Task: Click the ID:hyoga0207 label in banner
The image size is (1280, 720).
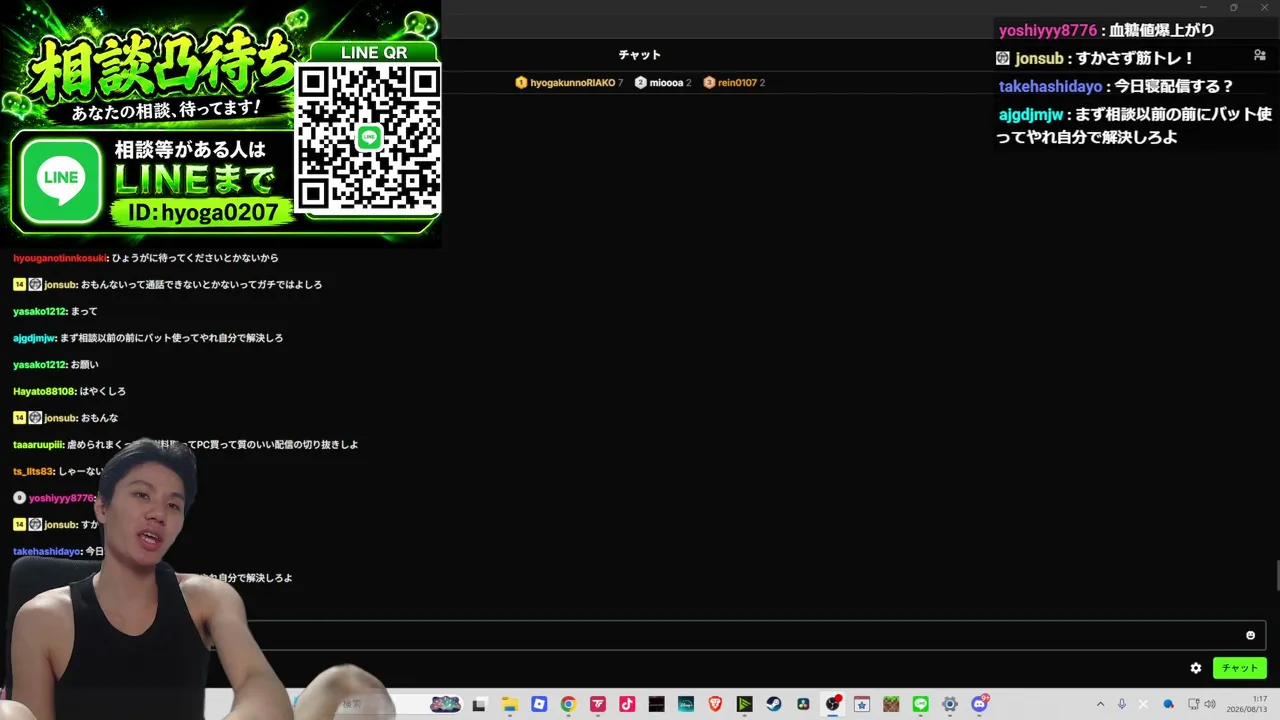Action: (x=202, y=212)
